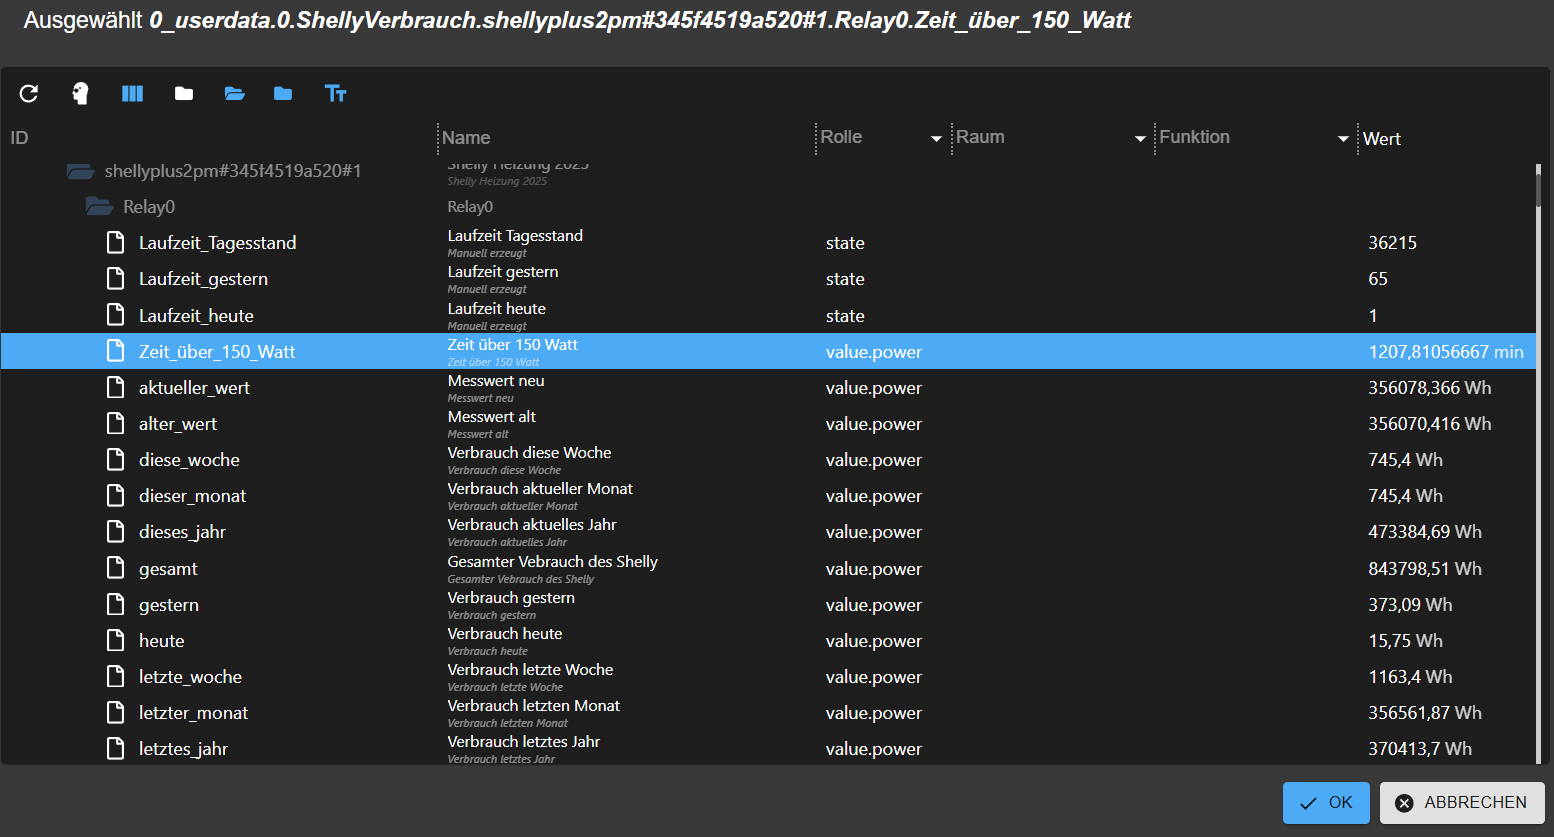Select the letztes_jahr state

coord(768,748)
